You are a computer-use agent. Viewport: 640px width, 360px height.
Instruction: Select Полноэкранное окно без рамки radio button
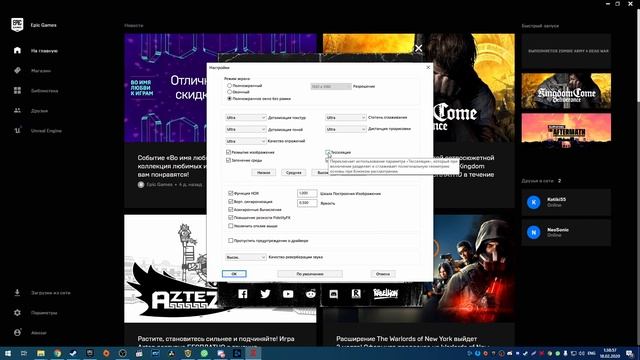pos(229,98)
